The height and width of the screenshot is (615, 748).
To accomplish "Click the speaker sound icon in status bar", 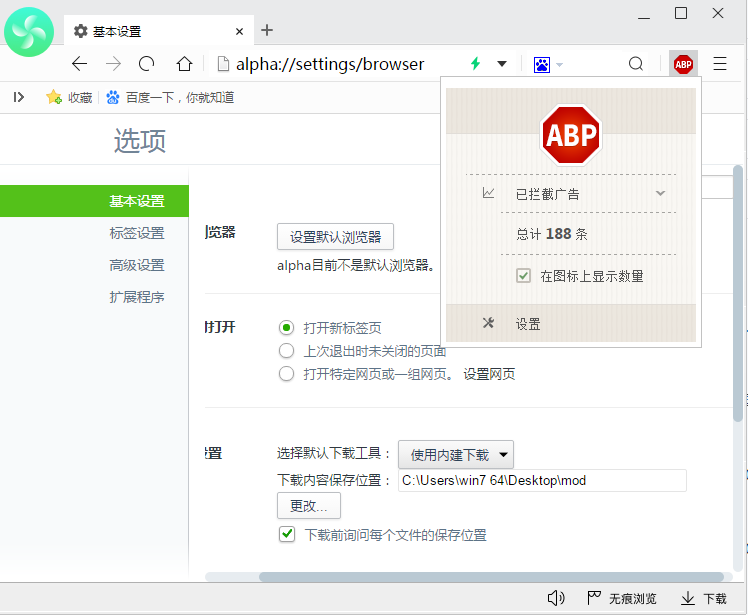I will point(556,598).
